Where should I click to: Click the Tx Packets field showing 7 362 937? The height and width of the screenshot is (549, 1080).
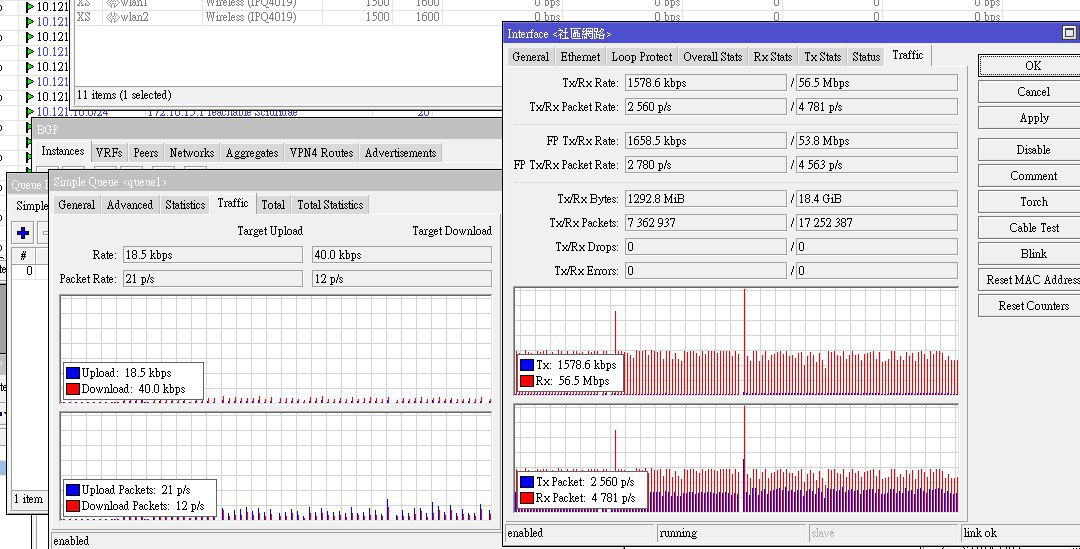(x=705, y=222)
